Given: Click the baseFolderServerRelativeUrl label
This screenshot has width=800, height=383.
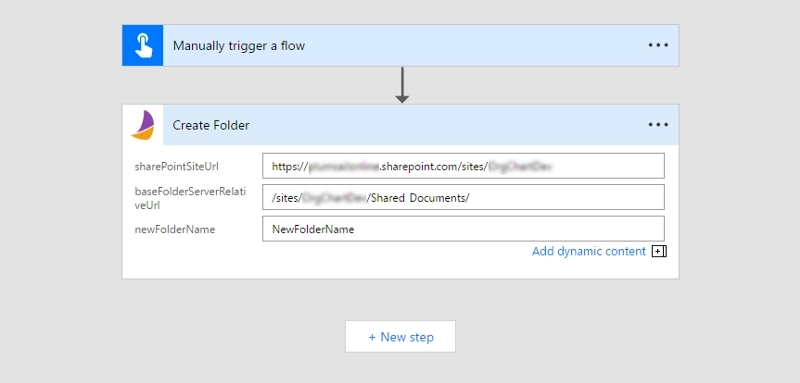Looking at the screenshot, I should tap(190, 198).
